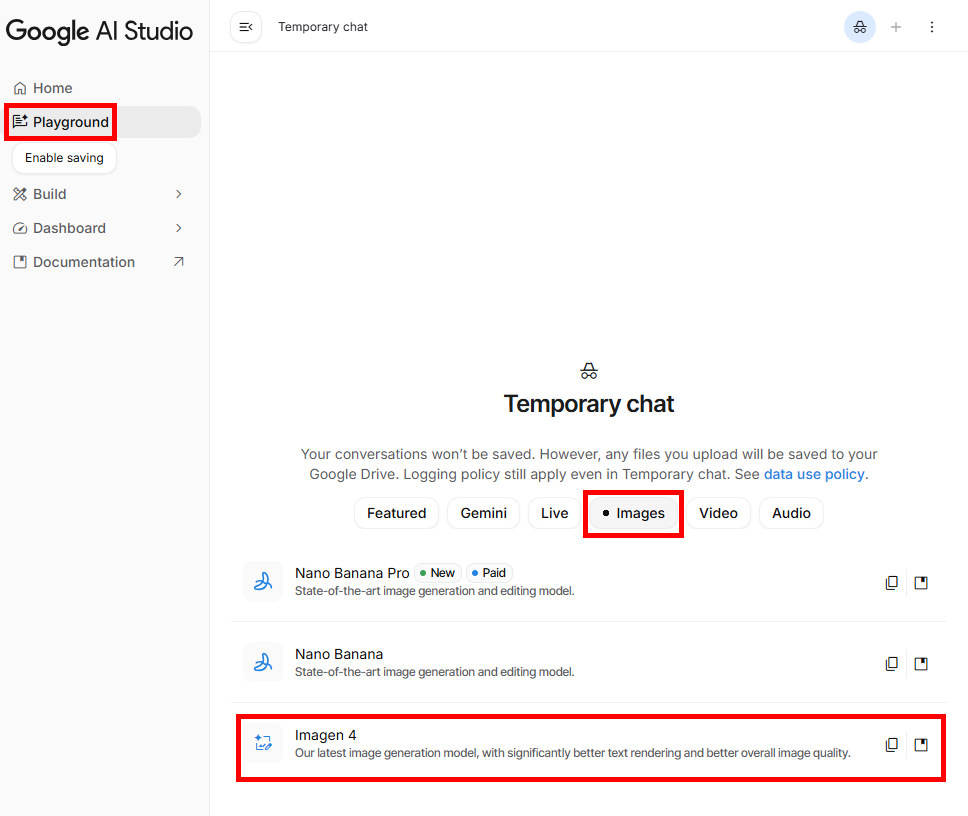Click the Nano Banana Pro banana icon
The height and width of the screenshot is (816, 968).
coord(263,581)
